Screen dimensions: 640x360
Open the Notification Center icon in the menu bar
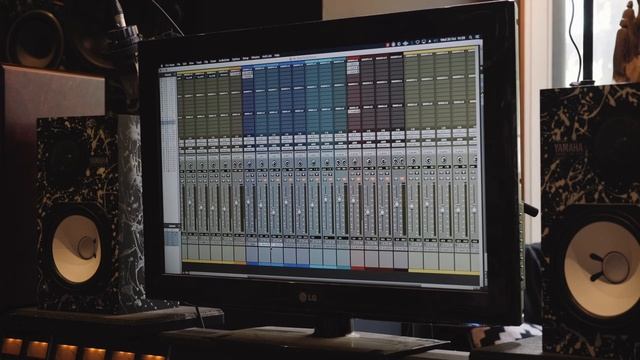click(x=477, y=37)
